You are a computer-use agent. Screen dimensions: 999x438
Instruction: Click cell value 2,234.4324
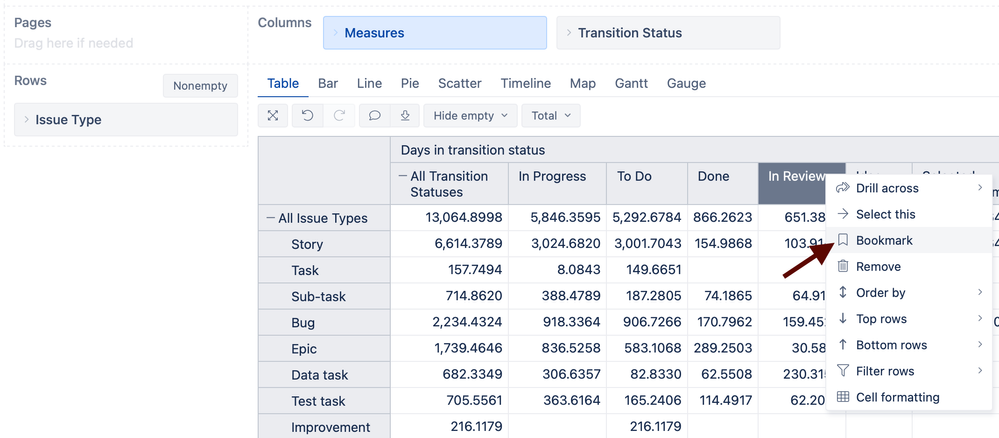click(x=449, y=323)
